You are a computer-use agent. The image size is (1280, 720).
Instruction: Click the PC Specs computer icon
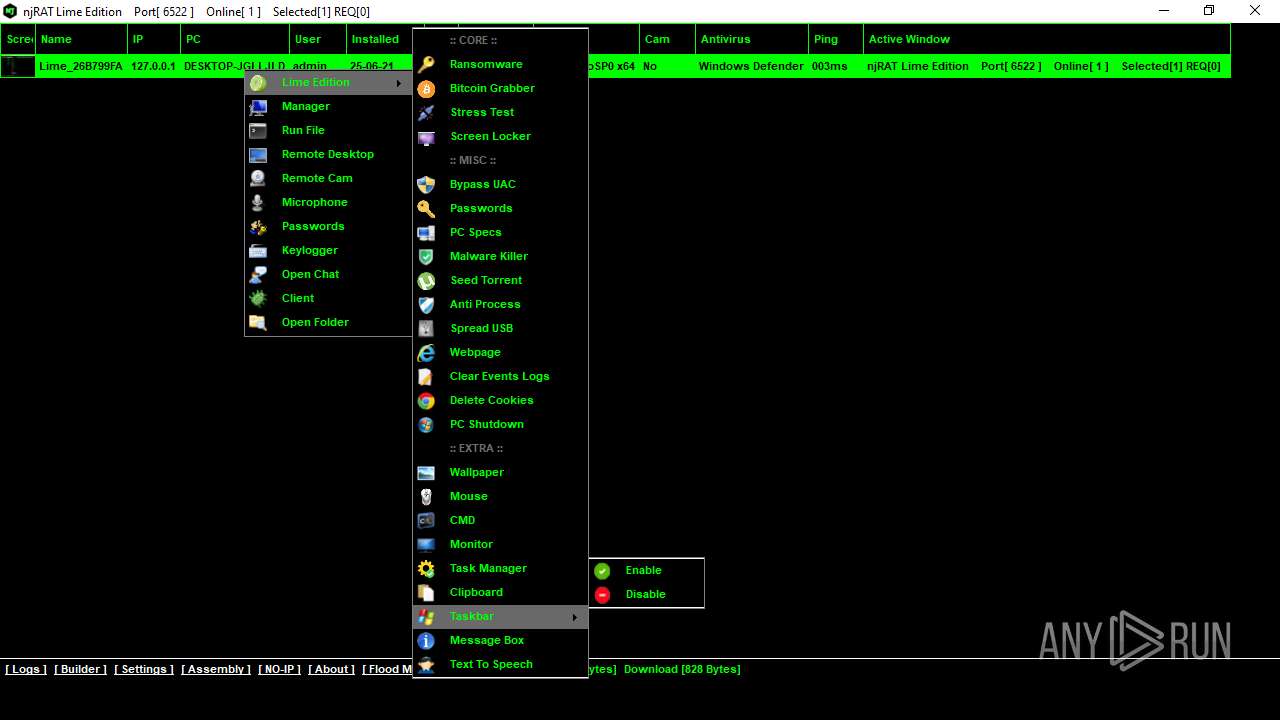click(426, 232)
